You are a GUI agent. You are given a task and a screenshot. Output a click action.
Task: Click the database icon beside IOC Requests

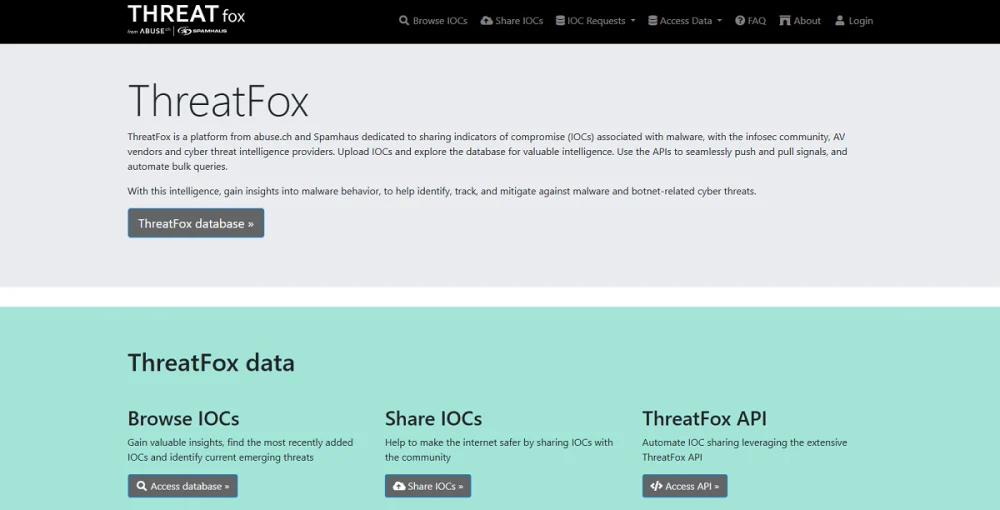pyautogui.click(x=560, y=20)
